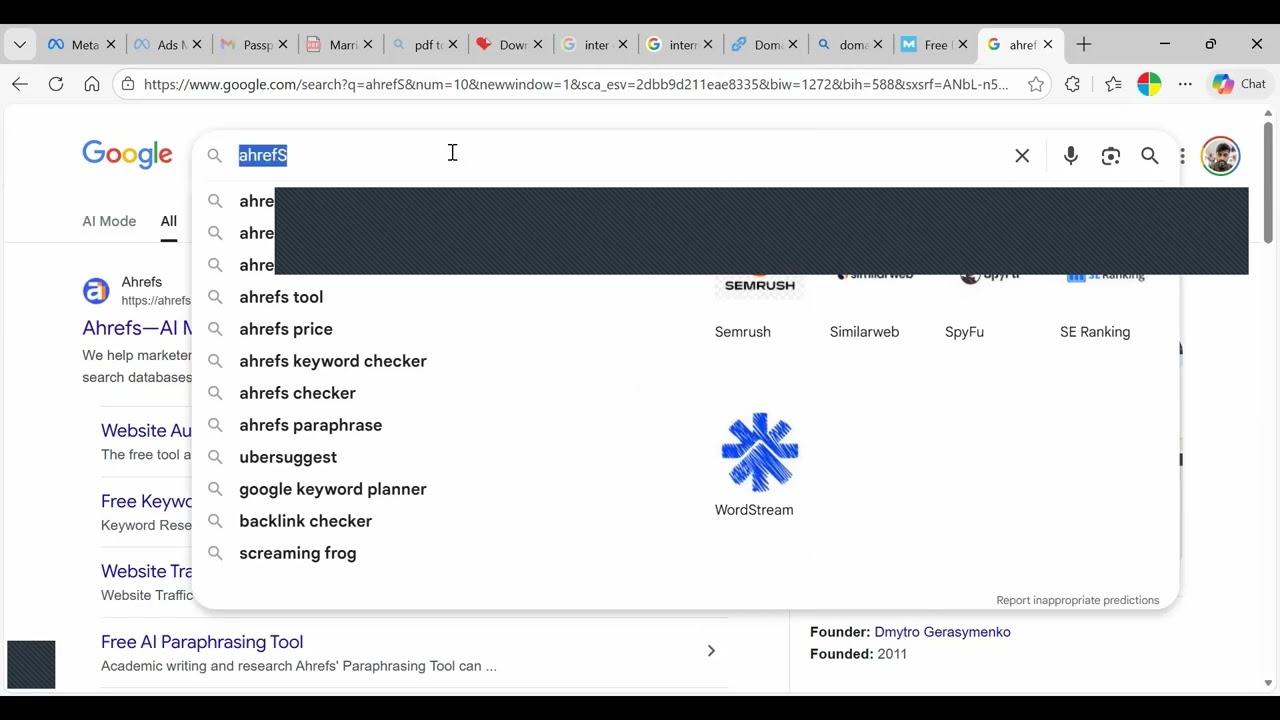Click the magnifier search submit icon
The image size is (1280, 720).
coord(1150,156)
